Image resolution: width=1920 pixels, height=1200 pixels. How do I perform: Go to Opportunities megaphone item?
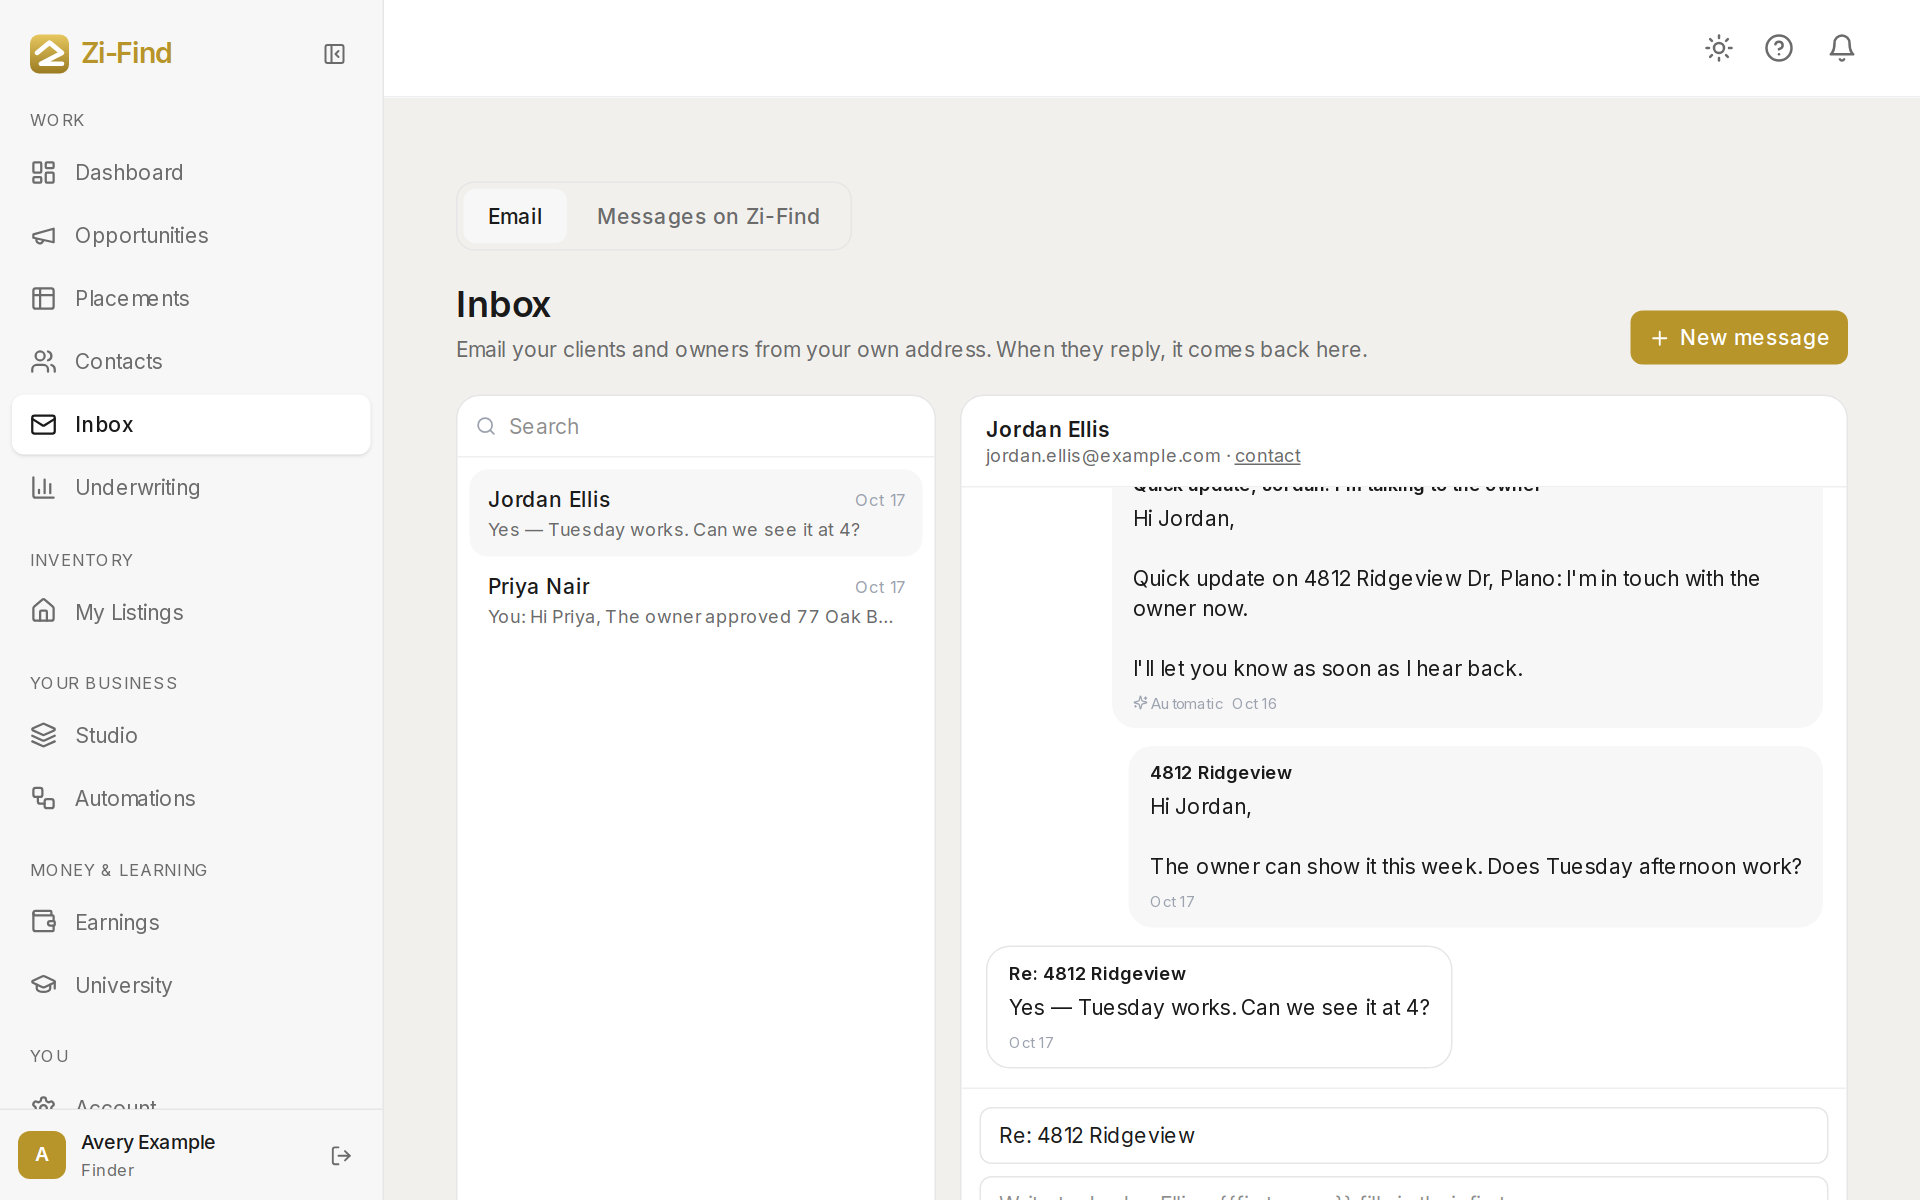(191, 235)
